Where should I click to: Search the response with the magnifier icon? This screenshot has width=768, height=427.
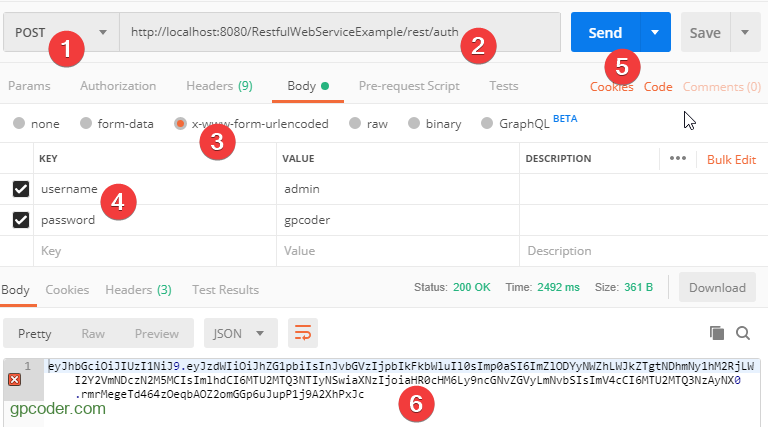tap(742, 332)
